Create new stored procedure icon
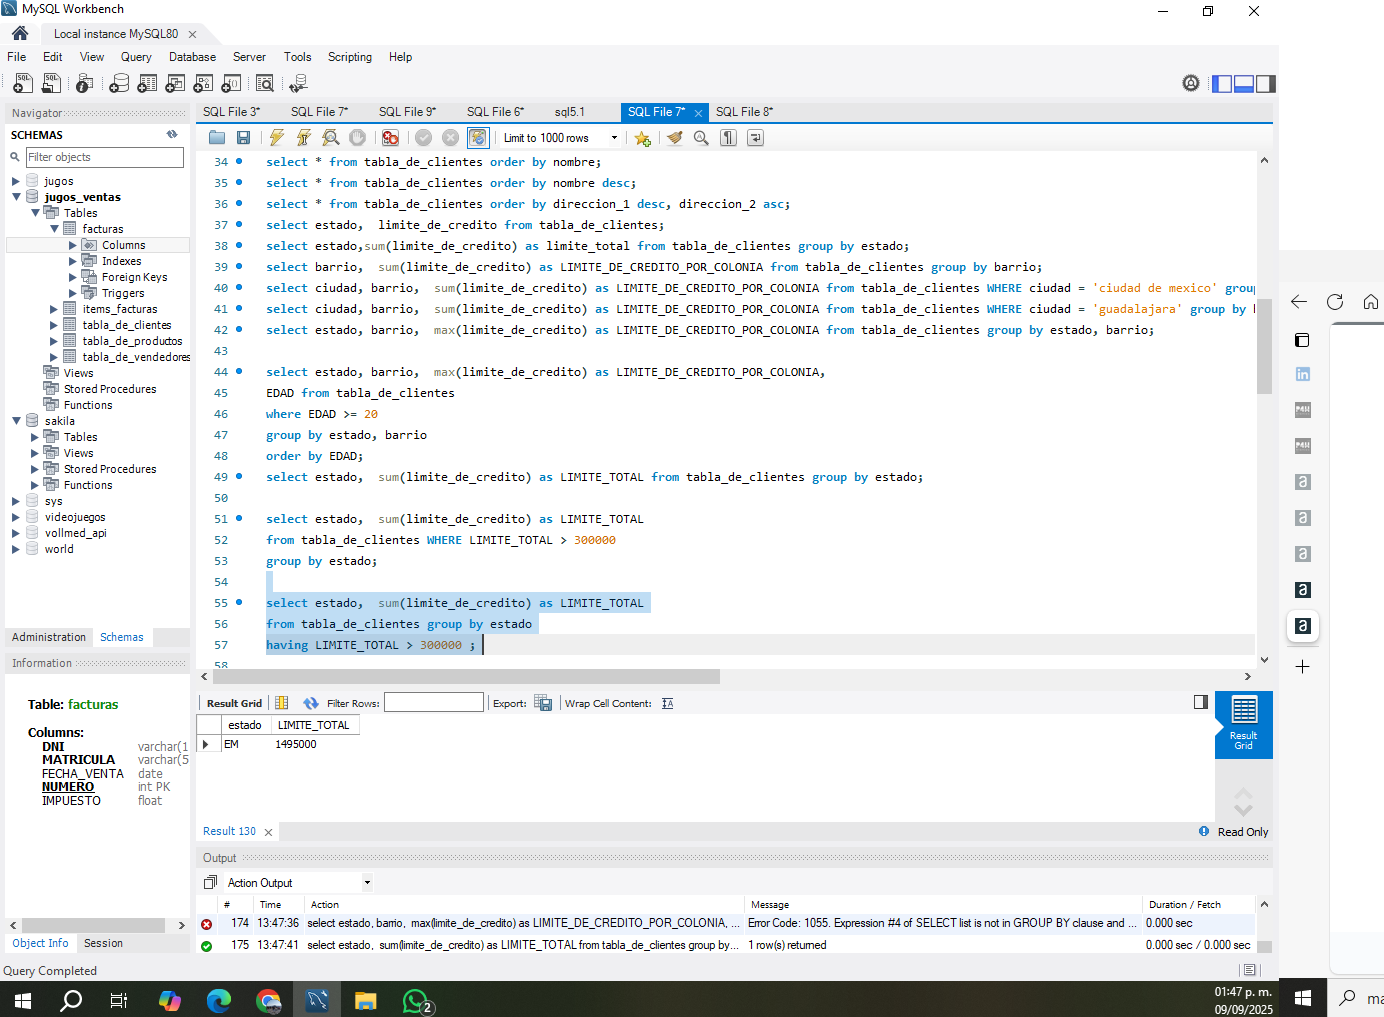 pos(203,84)
